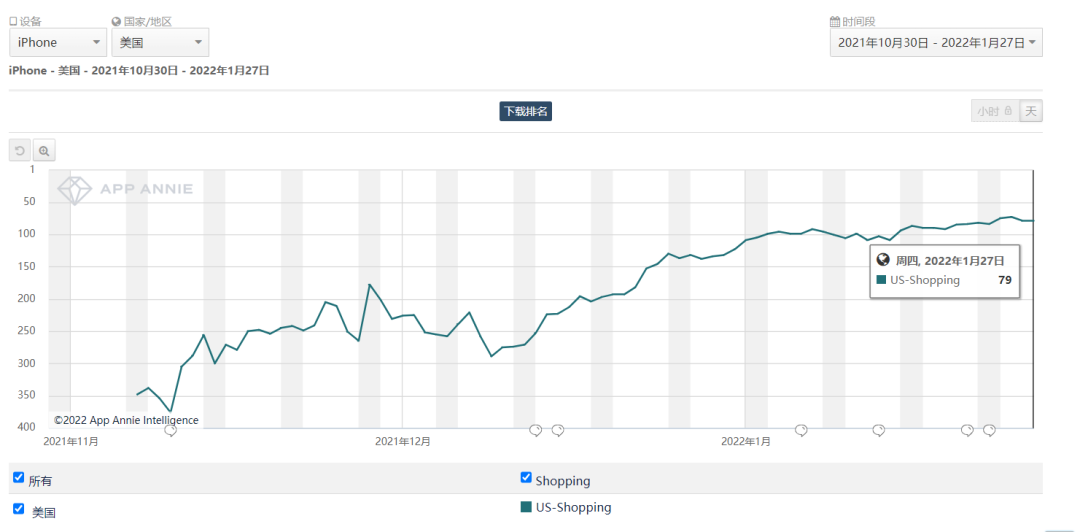The image size is (1080, 532).
Task: Toggle the 美国 checkbox
Action: pos(19,508)
